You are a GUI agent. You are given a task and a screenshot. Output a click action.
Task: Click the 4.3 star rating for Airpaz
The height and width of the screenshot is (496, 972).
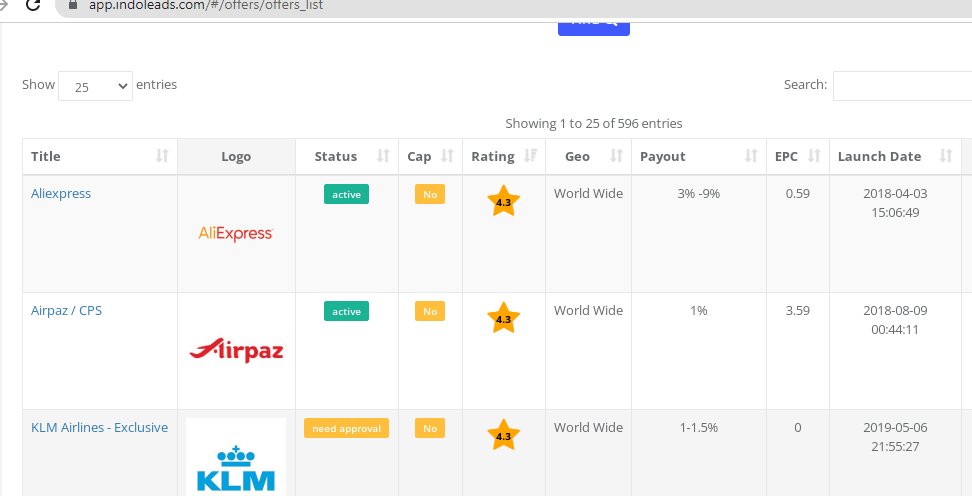(503, 319)
